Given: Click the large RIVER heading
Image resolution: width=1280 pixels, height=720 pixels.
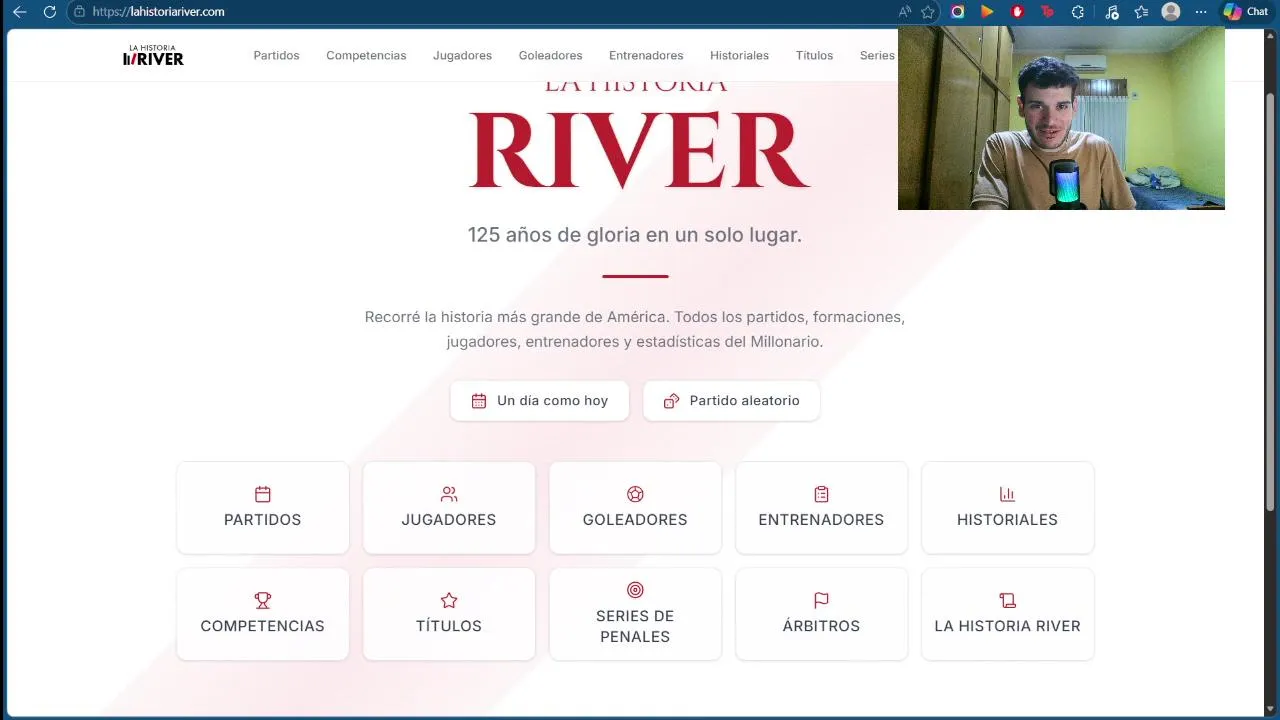Looking at the screenshot, I should [x=639, y=150].
